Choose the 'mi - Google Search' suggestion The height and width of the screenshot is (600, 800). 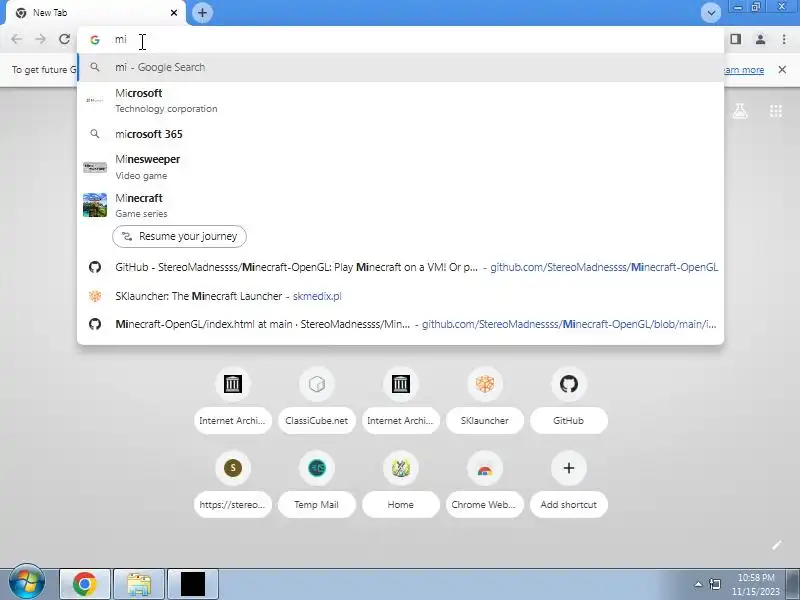tap(400, 67)
